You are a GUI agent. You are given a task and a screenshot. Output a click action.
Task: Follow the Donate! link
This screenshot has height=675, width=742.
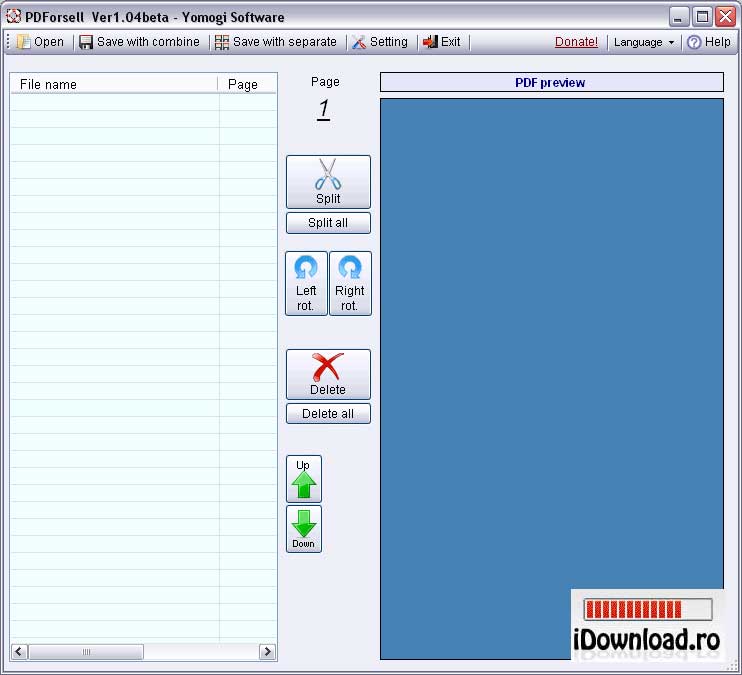tap(576, 42)
